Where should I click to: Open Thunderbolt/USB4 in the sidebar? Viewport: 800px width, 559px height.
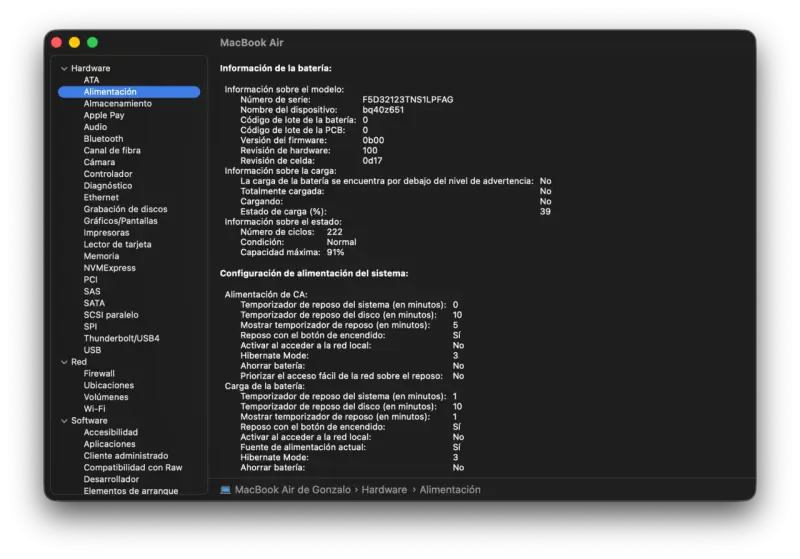tap(121, 338)
